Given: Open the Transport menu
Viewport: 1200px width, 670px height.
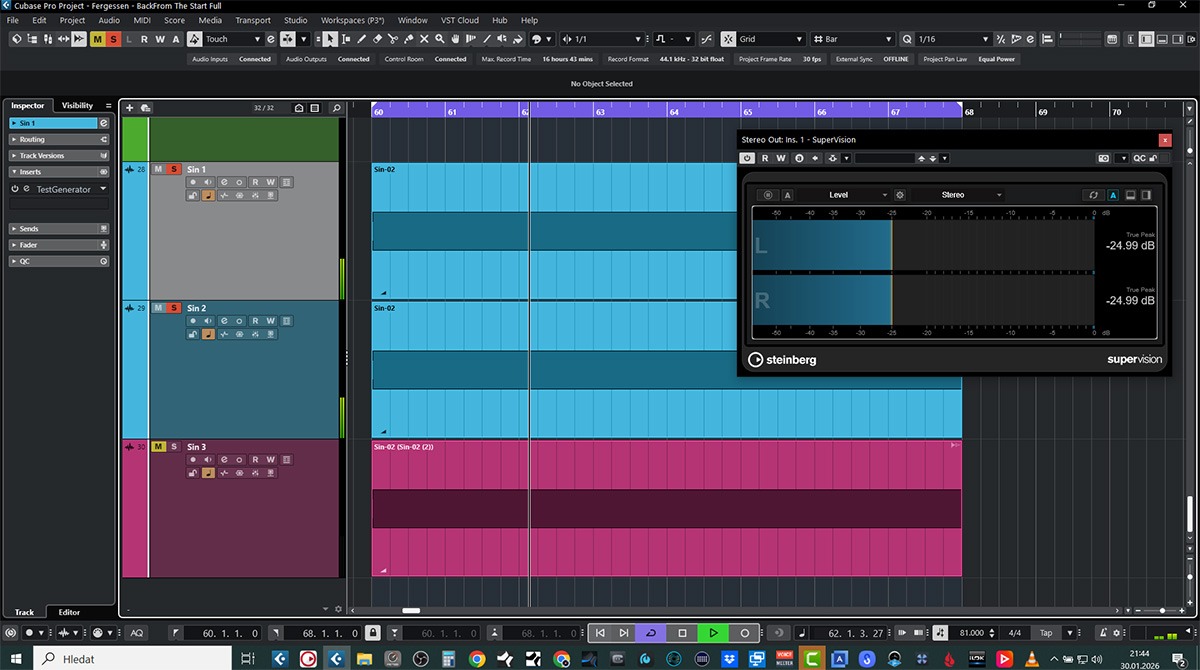Looking at the screenshot, I should 253,20.
